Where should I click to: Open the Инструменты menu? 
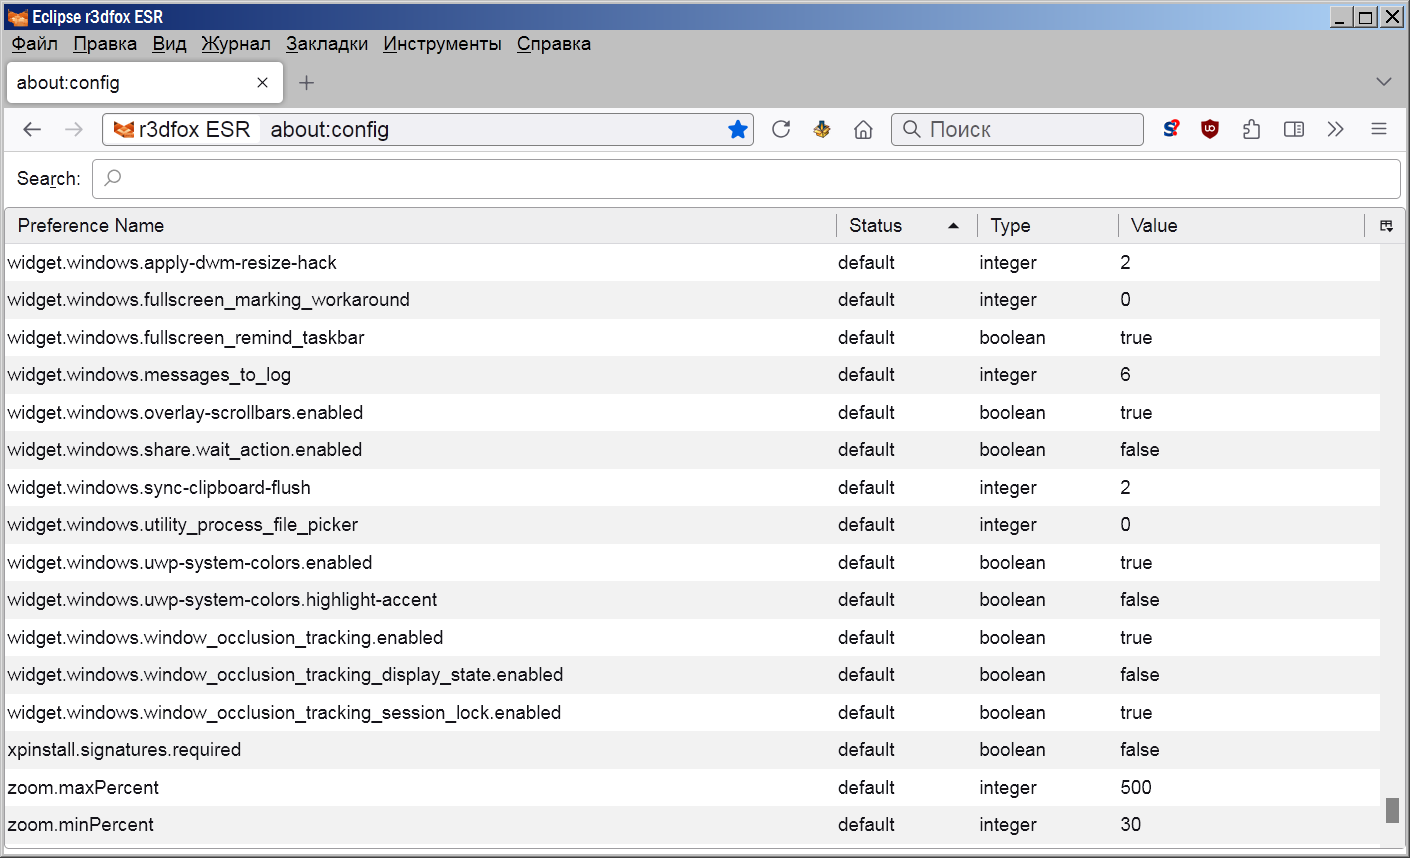[x=442, y=44]
